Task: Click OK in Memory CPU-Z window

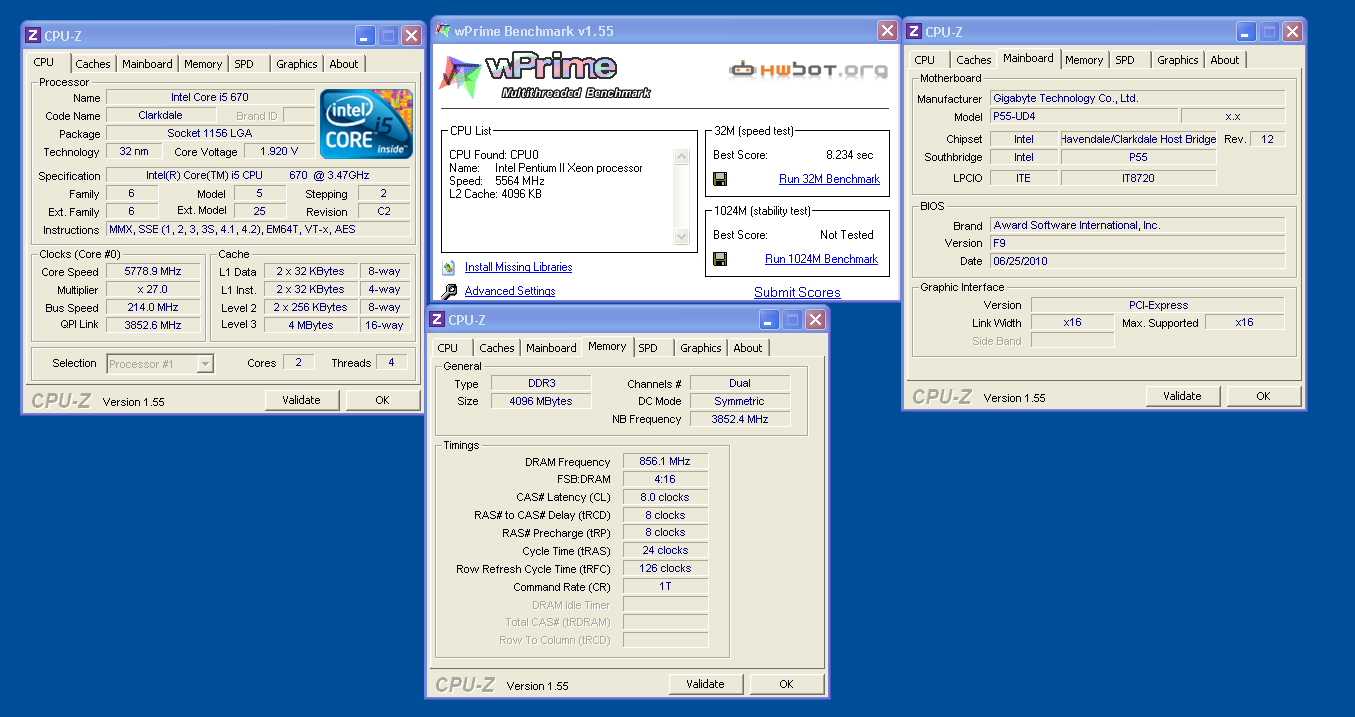Action: pyautogui.click(x=786, y=684)
